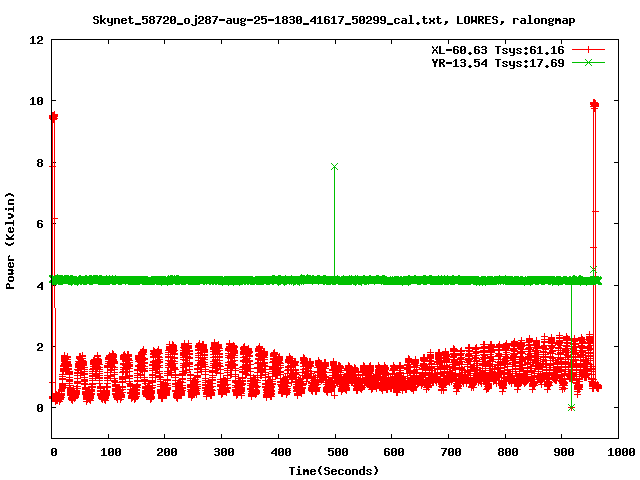
Task: Click the red XL legend line sample
Action: (x=588, y=50)
